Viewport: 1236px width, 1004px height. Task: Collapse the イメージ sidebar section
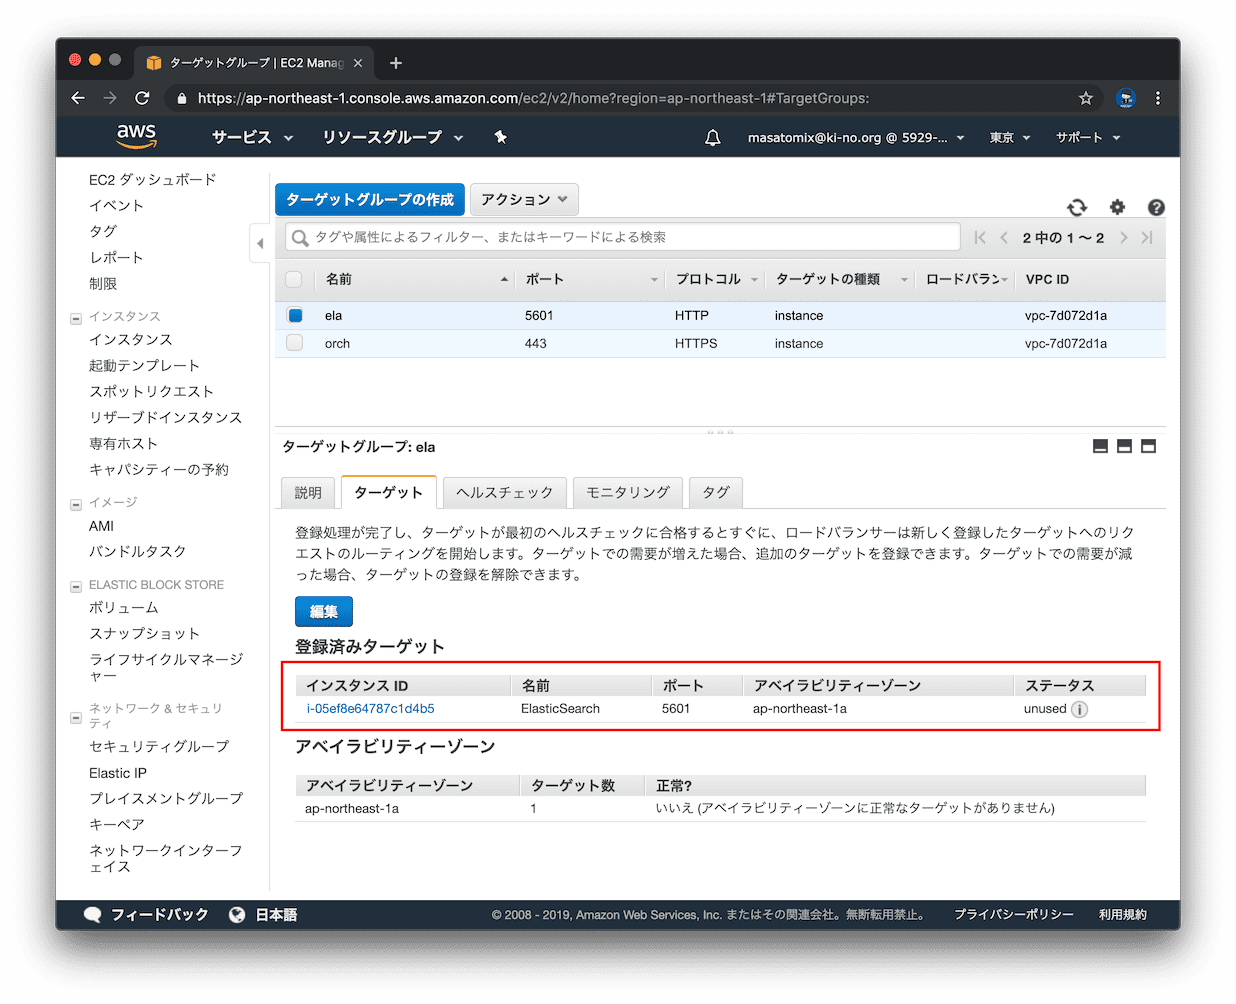tap(76, 505)
